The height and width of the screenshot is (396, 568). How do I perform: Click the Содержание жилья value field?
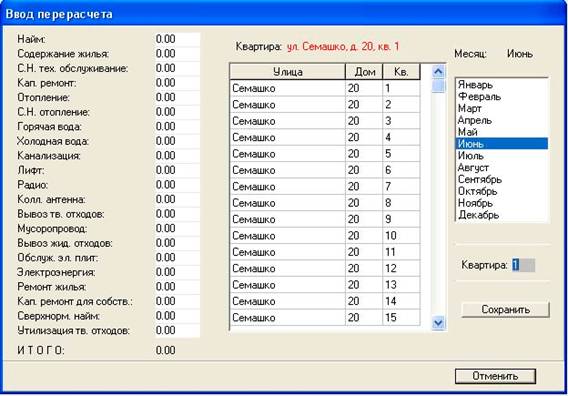pyautogui.click(x=177, y=54)
